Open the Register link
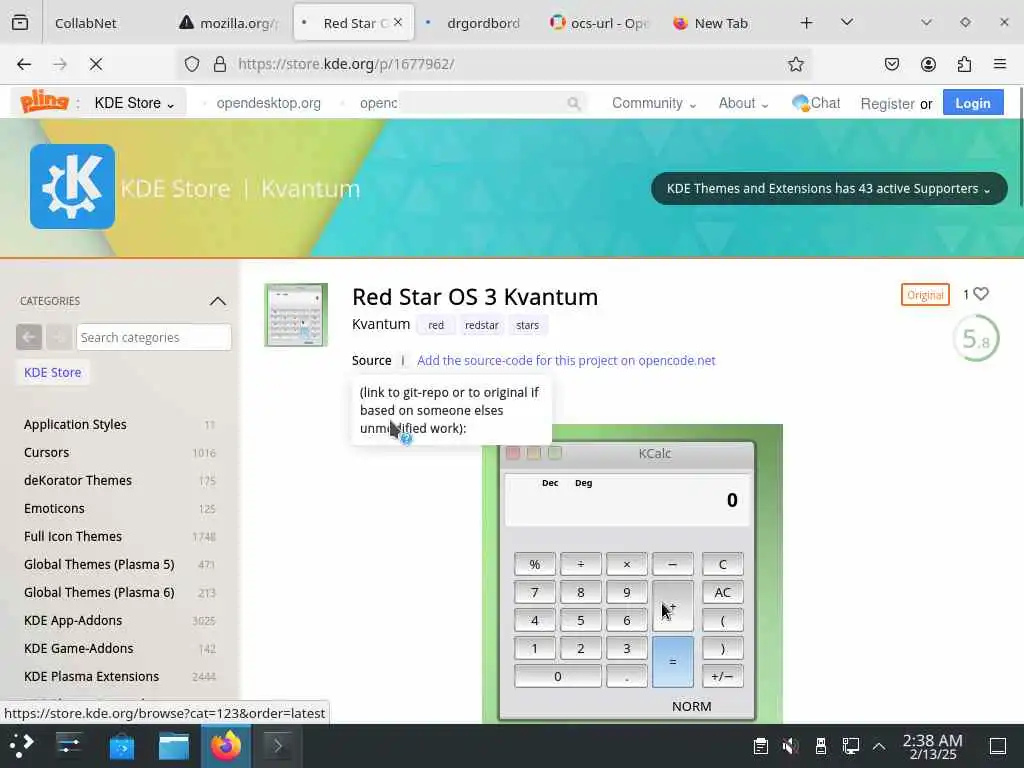The height and width of the screenshot is (768, 1024). click(887, 104)
